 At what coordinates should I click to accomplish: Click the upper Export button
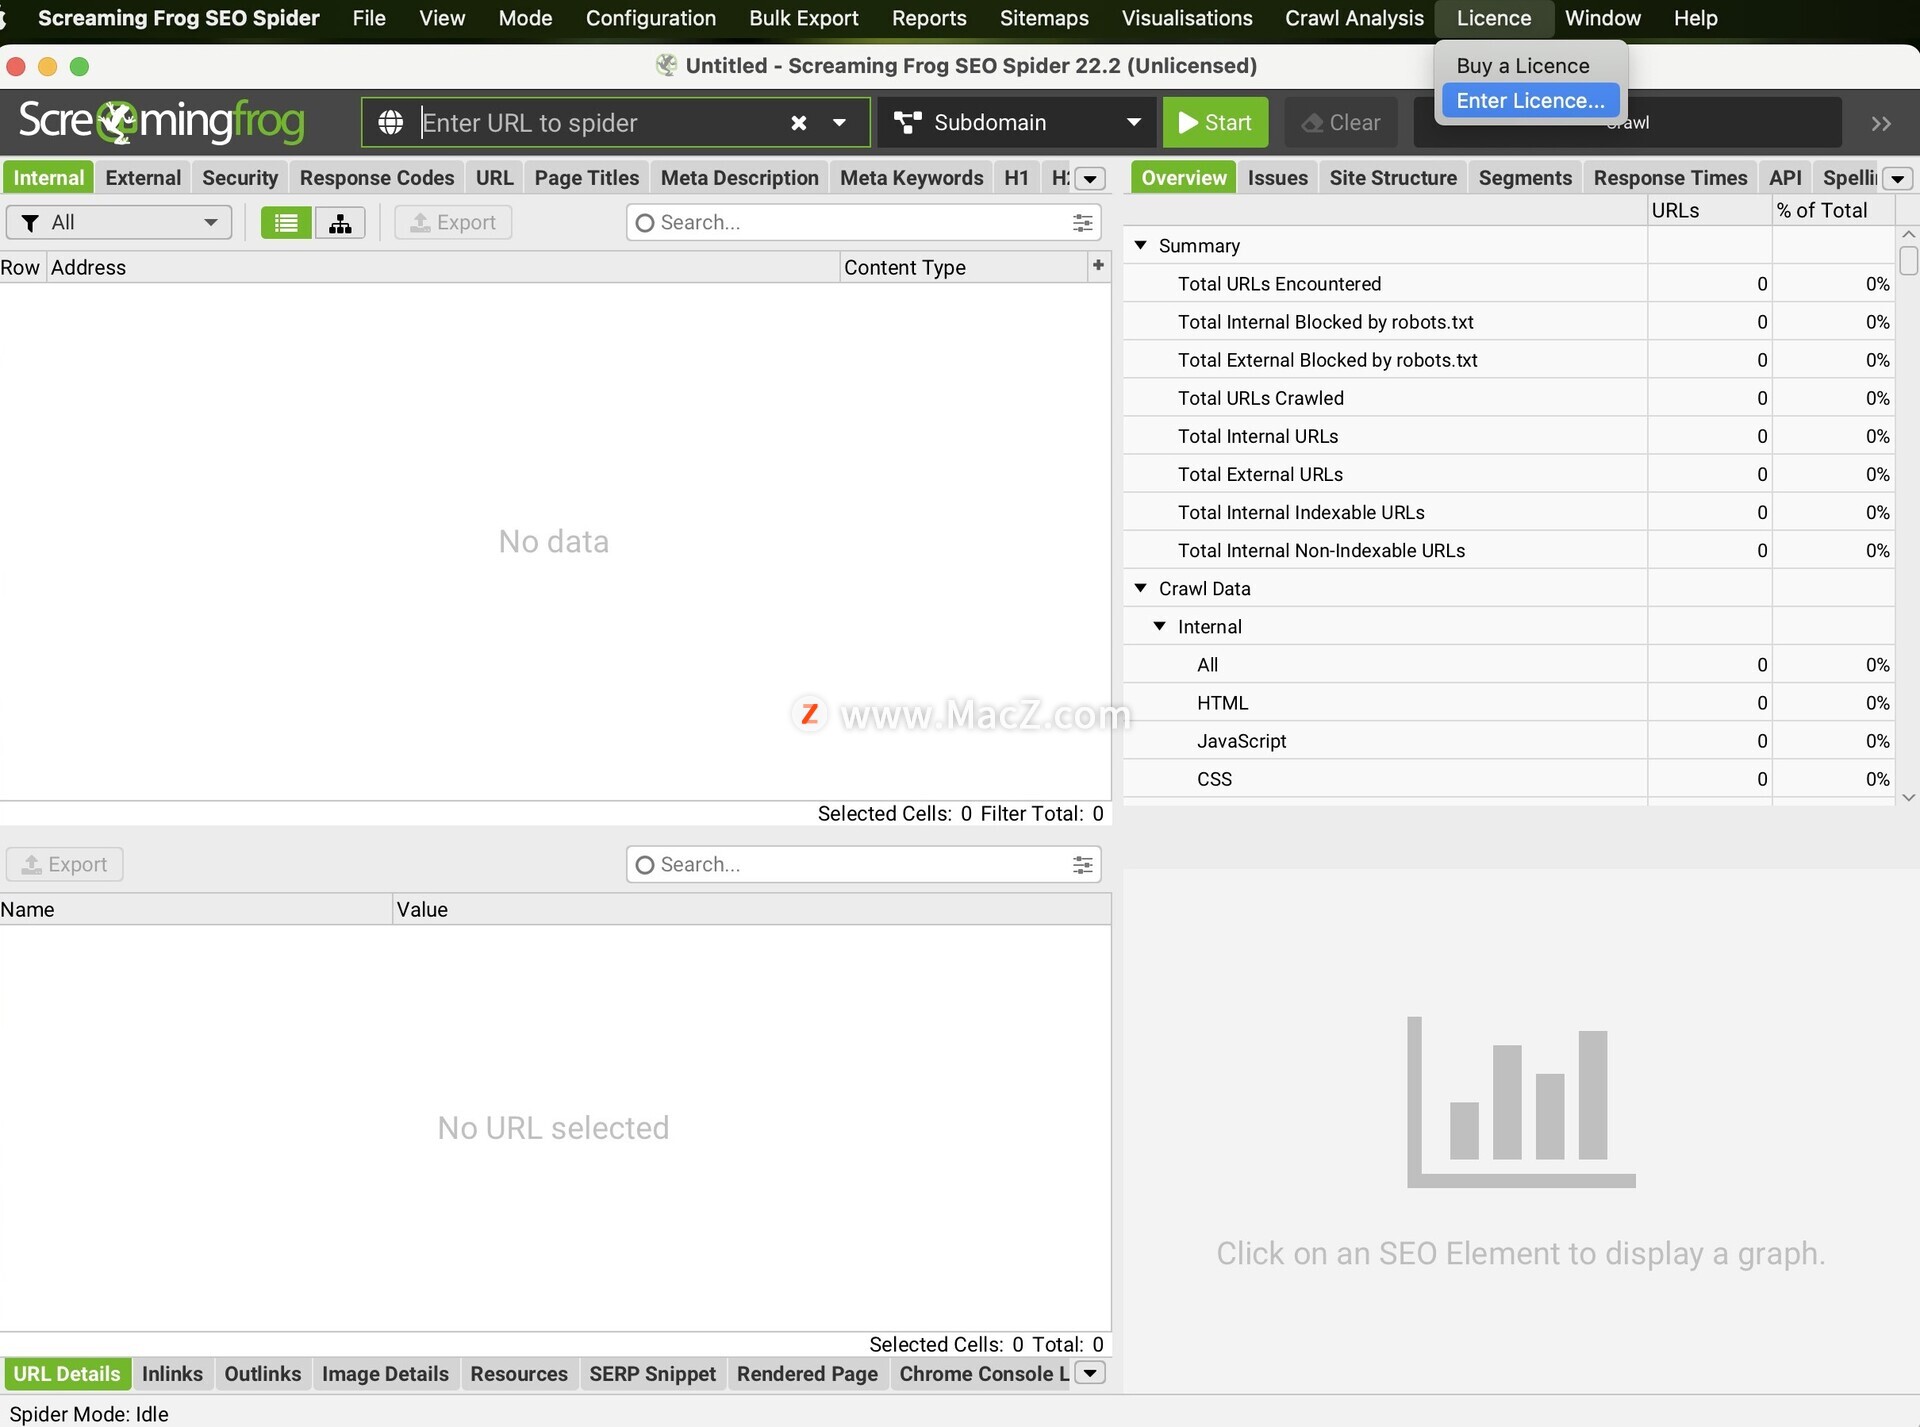[453, 222]
